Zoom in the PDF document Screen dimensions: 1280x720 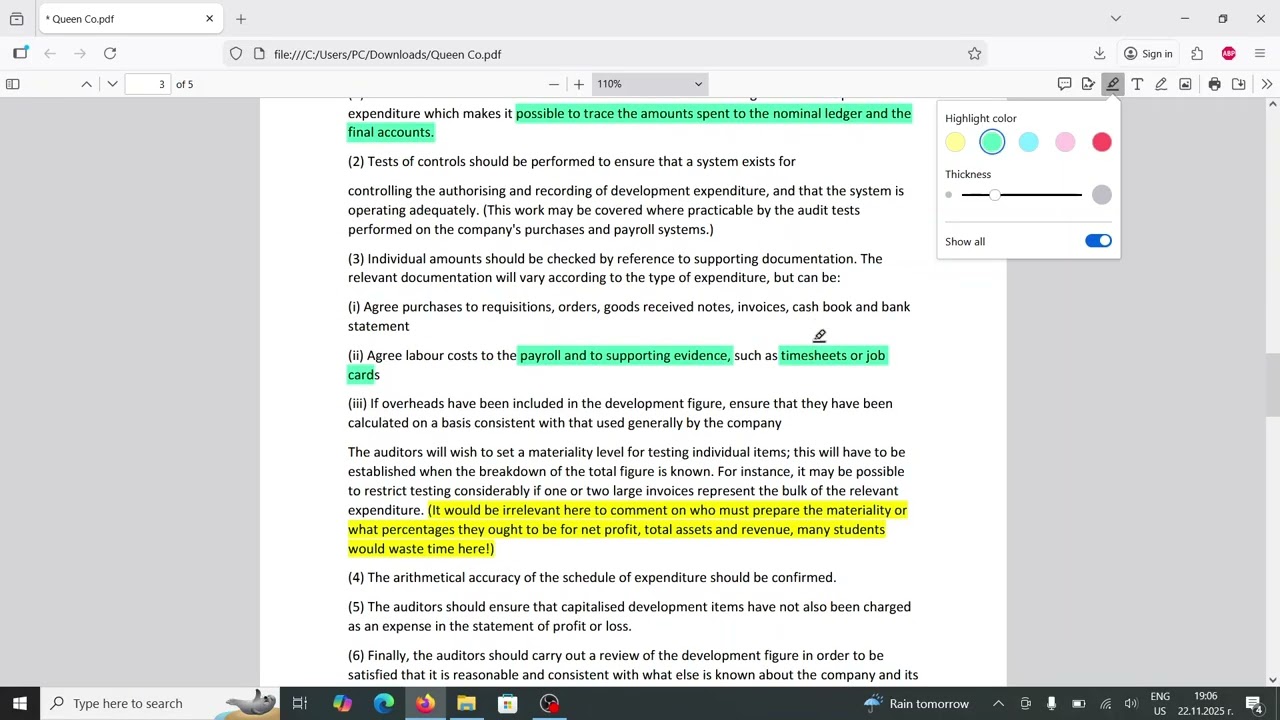578,84
